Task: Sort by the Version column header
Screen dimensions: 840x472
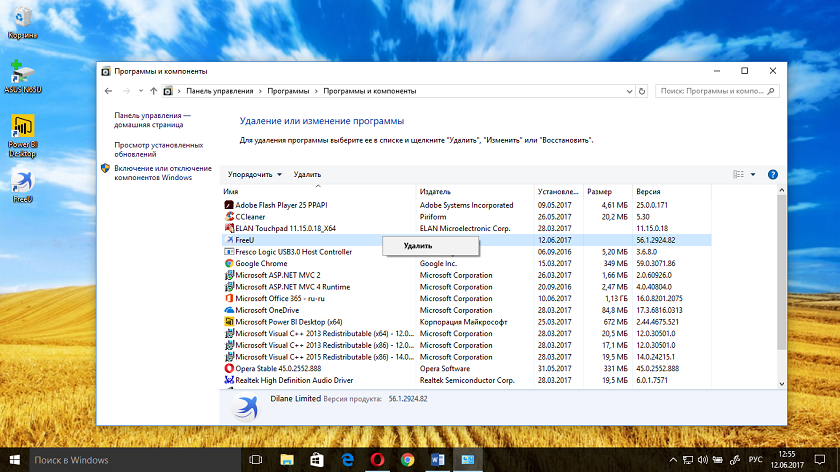Action: click(x=672, y=191)
